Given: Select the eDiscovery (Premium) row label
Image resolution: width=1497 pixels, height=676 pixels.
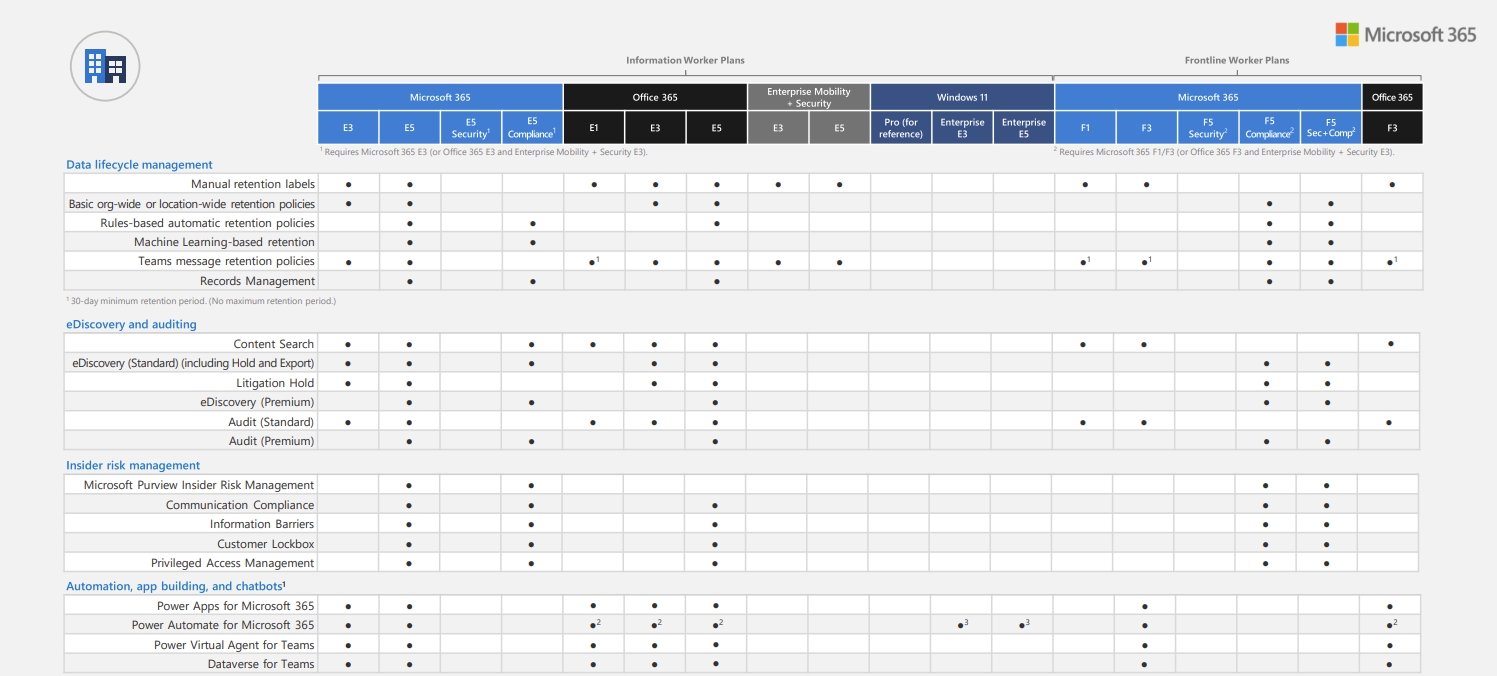Looking at the screenshot, I should click(x=257, y=402).
